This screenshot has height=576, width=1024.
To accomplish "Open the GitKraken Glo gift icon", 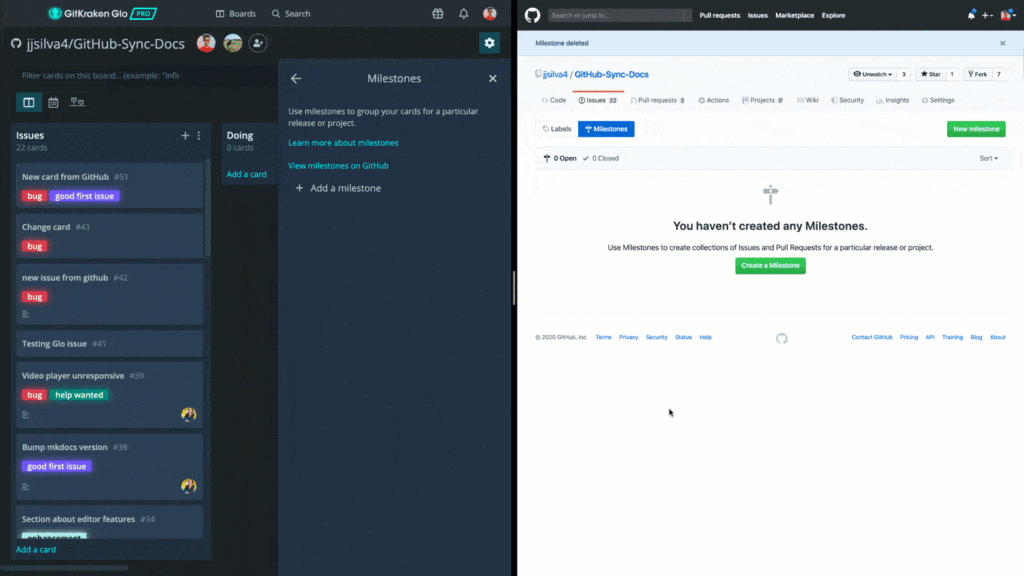I will [438, 14].
